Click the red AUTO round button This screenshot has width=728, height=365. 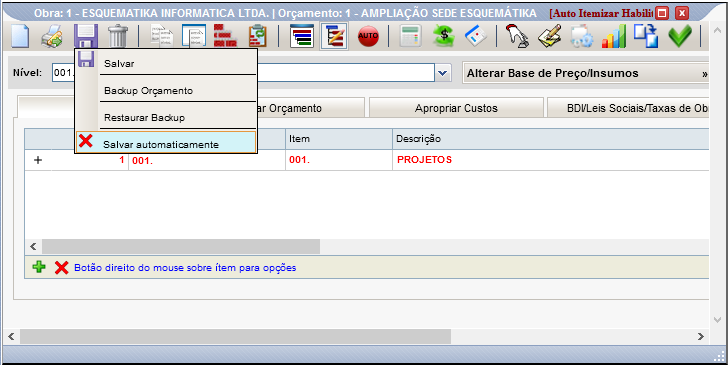(368, 36)
